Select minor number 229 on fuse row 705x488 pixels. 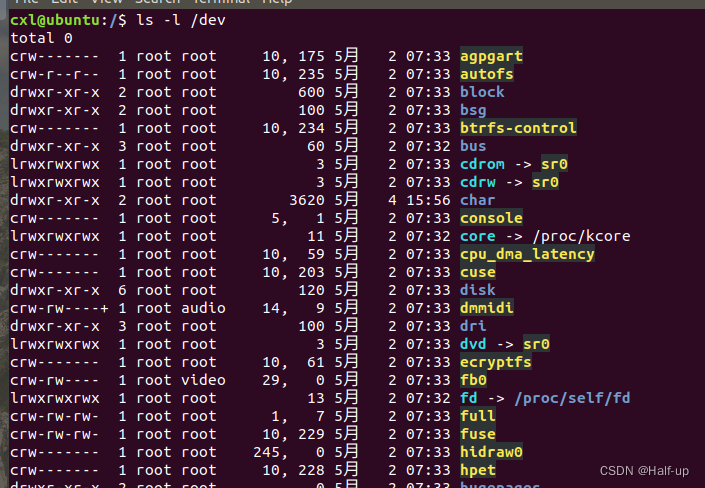click(x=311, y=434)
